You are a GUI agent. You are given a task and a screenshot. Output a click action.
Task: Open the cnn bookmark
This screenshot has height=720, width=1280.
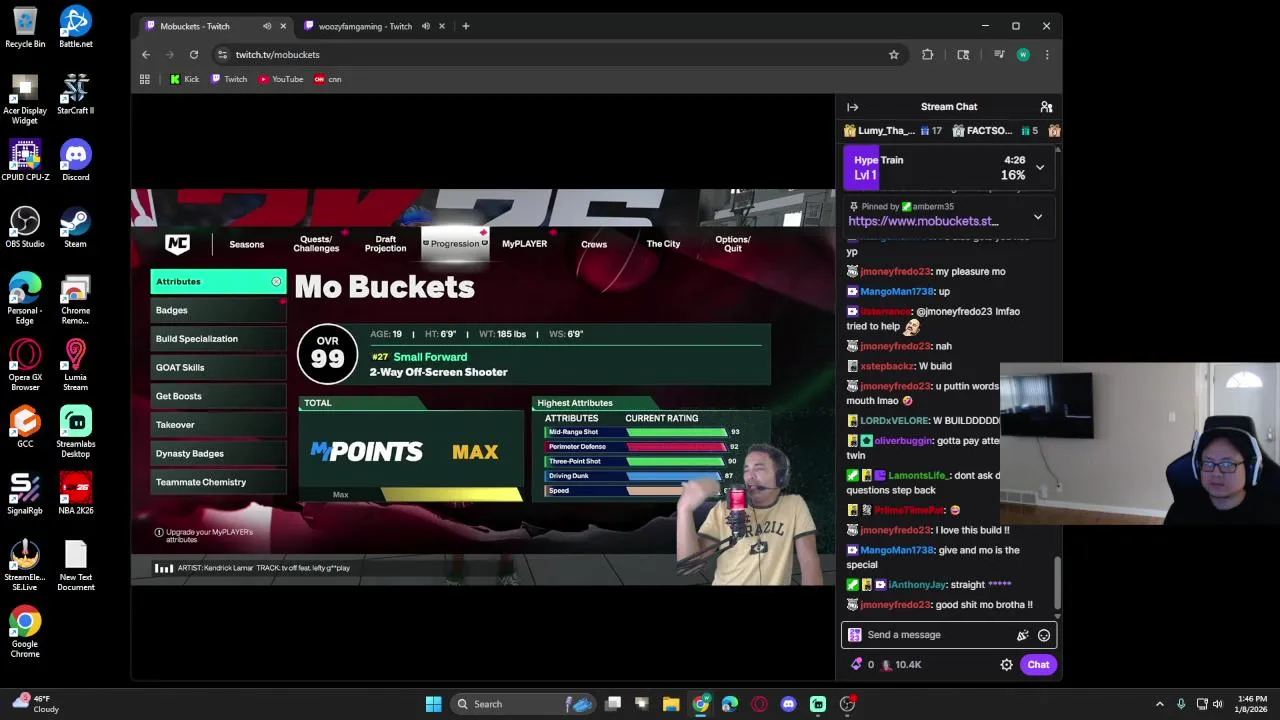tap(328, 79)
